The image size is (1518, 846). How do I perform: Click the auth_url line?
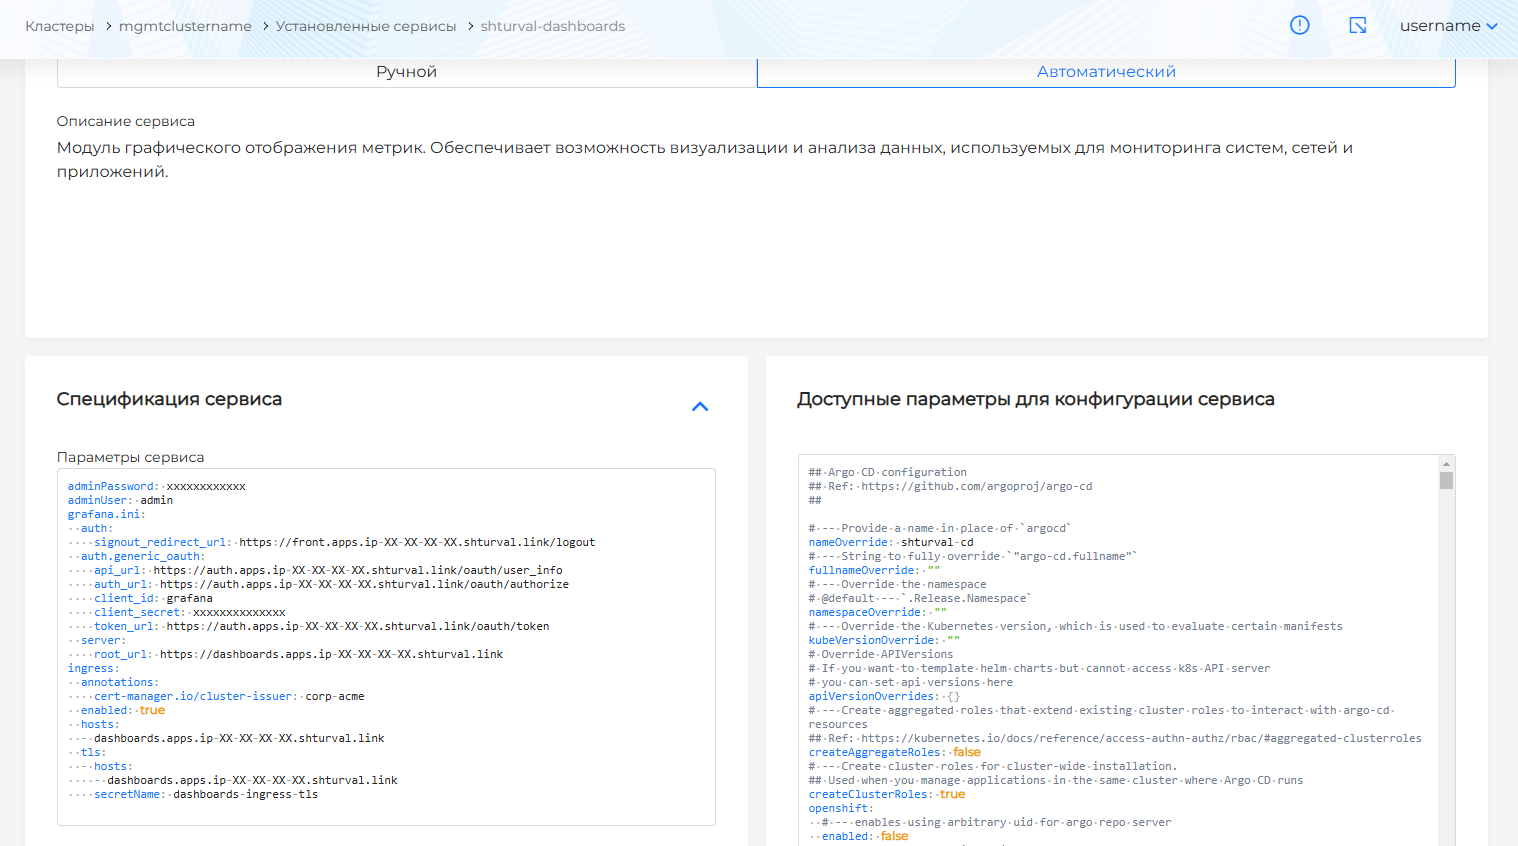pyautogui.click(x=331, y=584)
